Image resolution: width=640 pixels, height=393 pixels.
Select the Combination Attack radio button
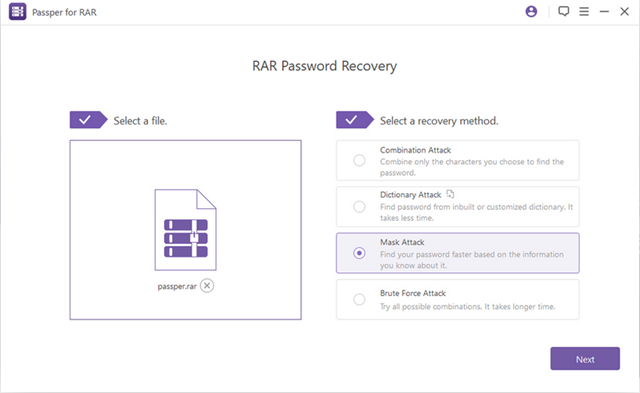point(359,160)
